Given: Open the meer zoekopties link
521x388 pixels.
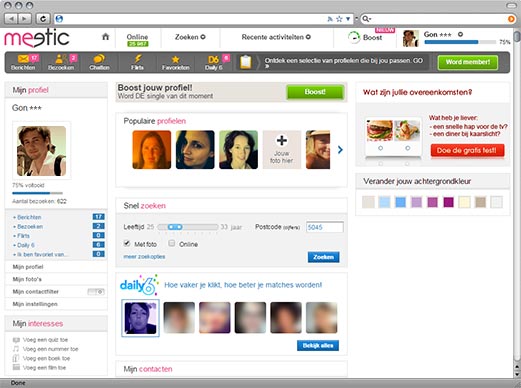Looking at the screenshot, I should coord(144,256).
